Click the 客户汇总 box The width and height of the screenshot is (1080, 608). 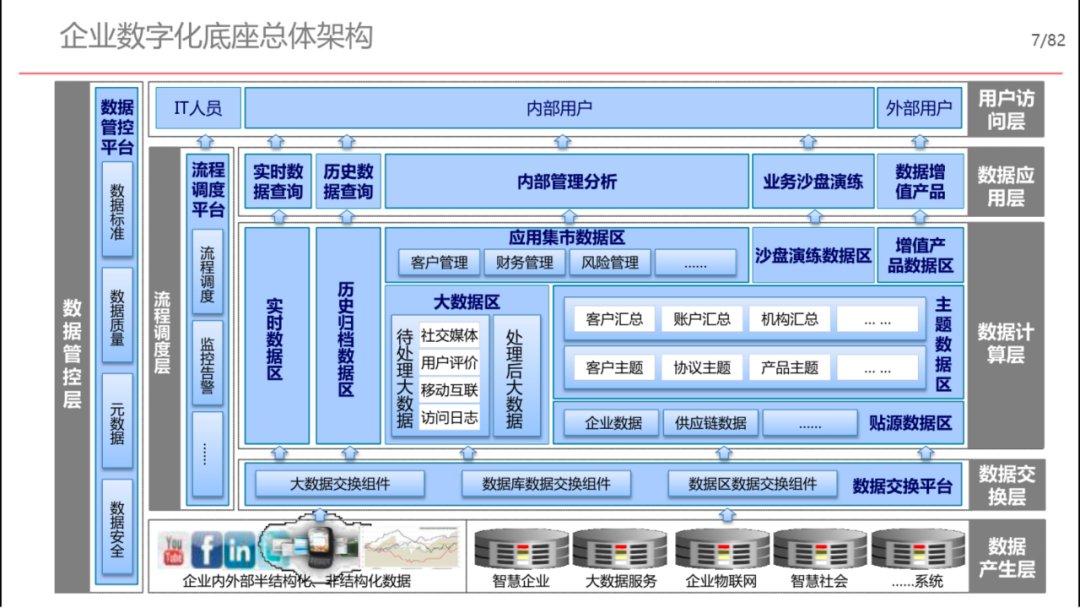pyautogui.click(x=614, y=319)
